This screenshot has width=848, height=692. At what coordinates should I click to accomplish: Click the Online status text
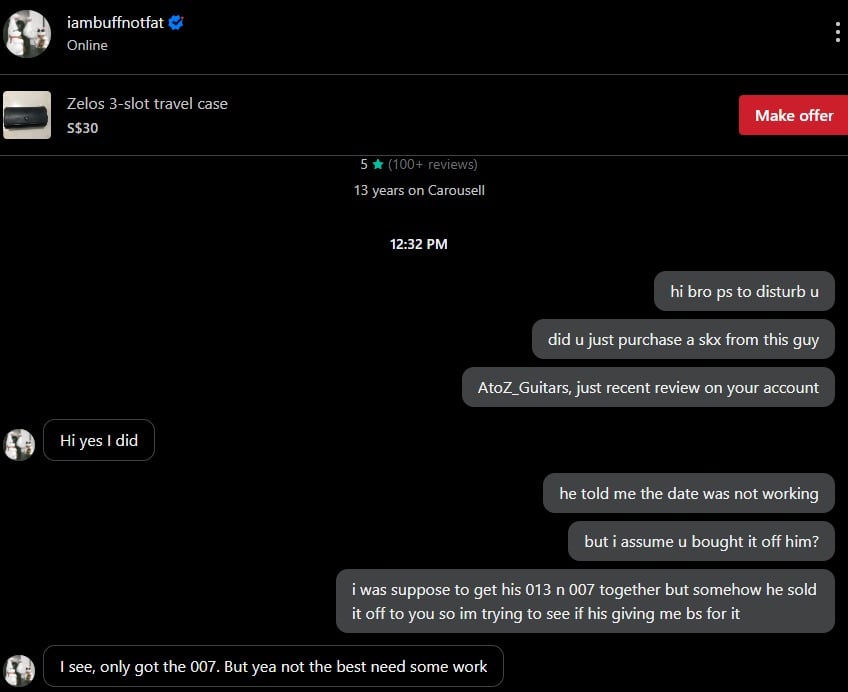click(87, 45)
